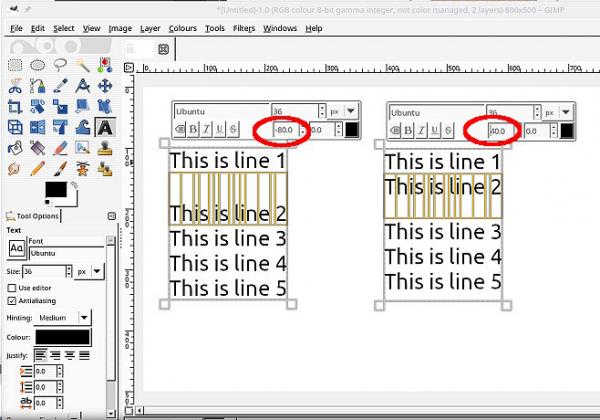Activate the Text tool
Viewport: 600px width, 420px height.
tap(105, 127)
